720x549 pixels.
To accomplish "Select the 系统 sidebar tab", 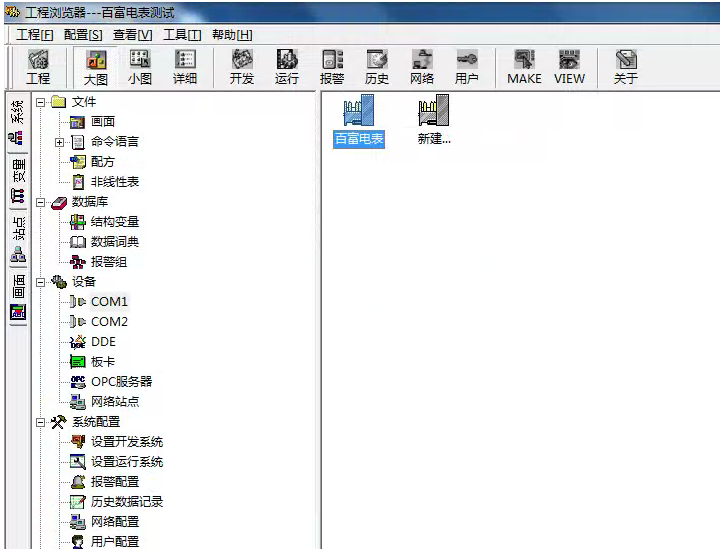I will [x=17, y=123].
